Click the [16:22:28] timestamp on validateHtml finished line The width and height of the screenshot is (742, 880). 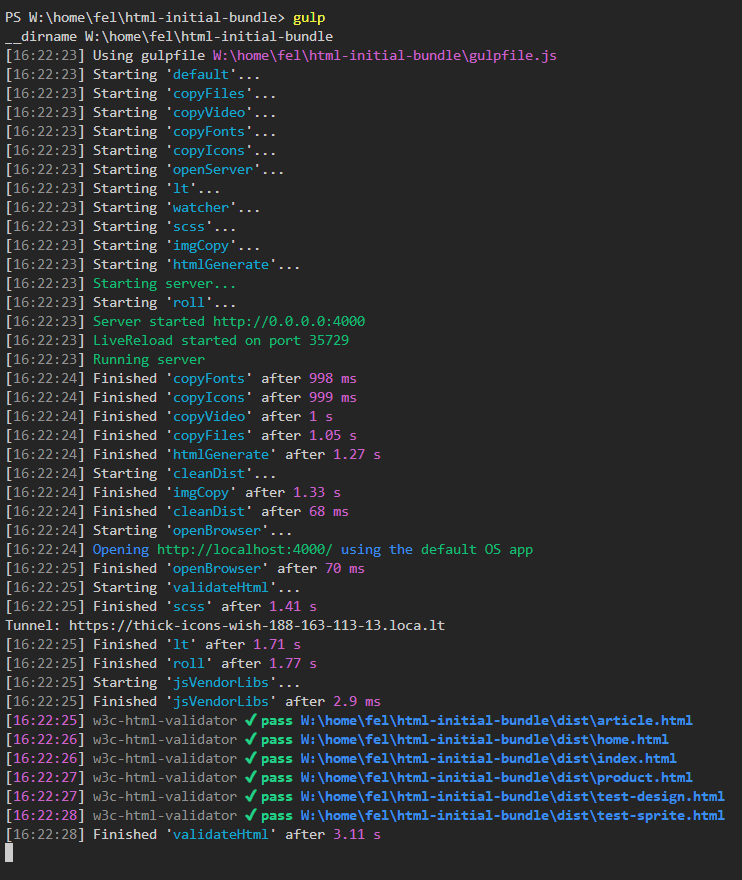coord(45,835)
